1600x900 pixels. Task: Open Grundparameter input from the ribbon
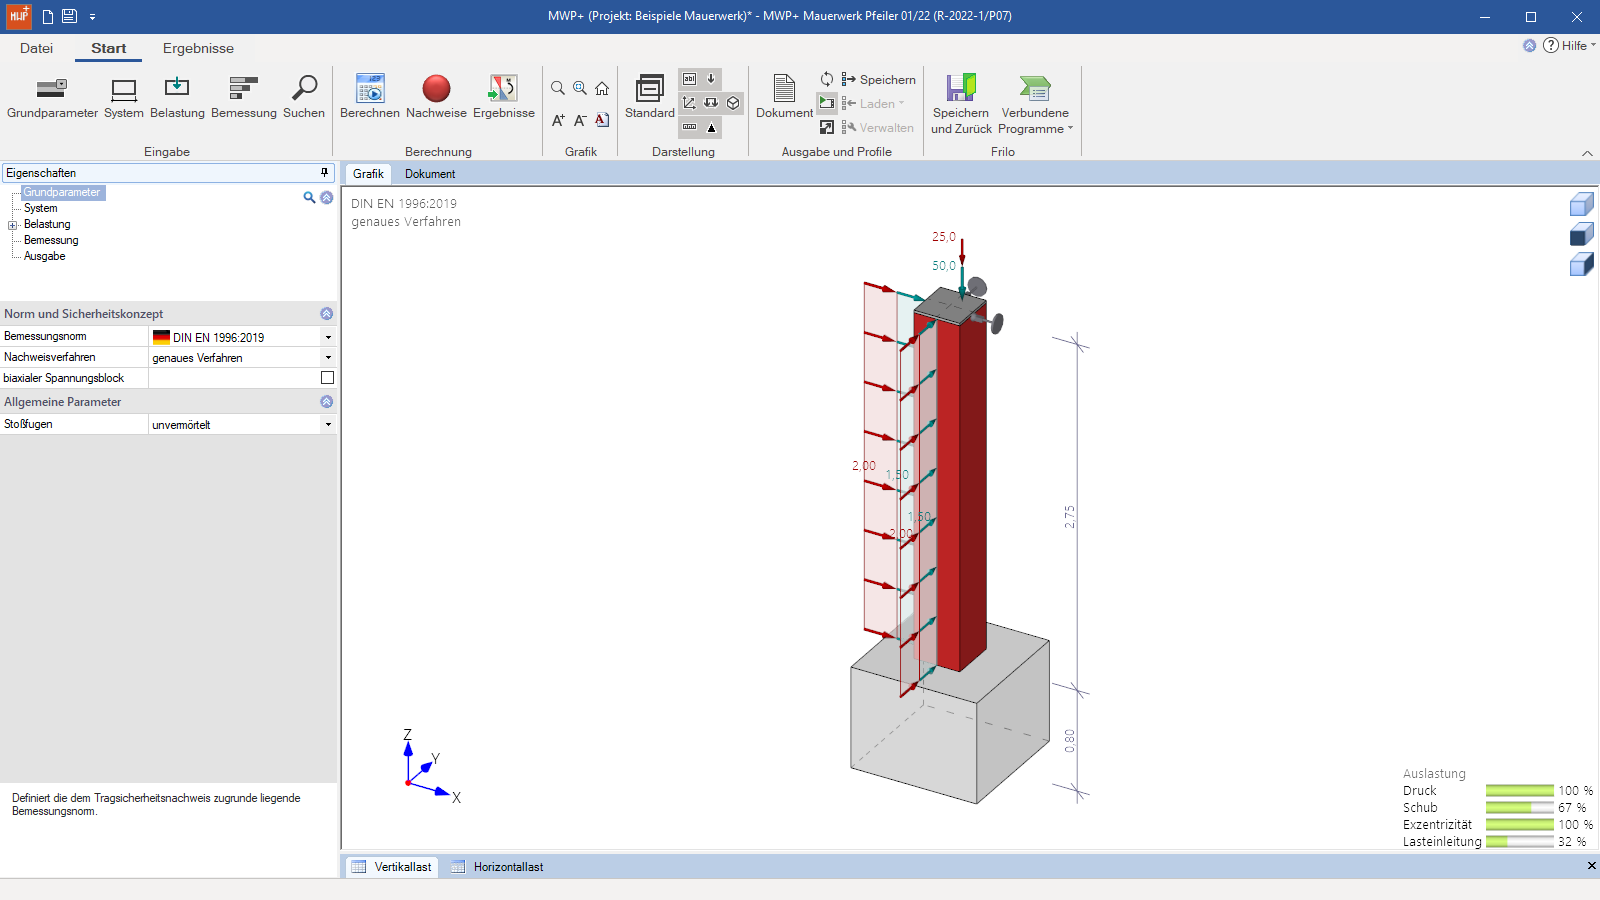[52, 97]
